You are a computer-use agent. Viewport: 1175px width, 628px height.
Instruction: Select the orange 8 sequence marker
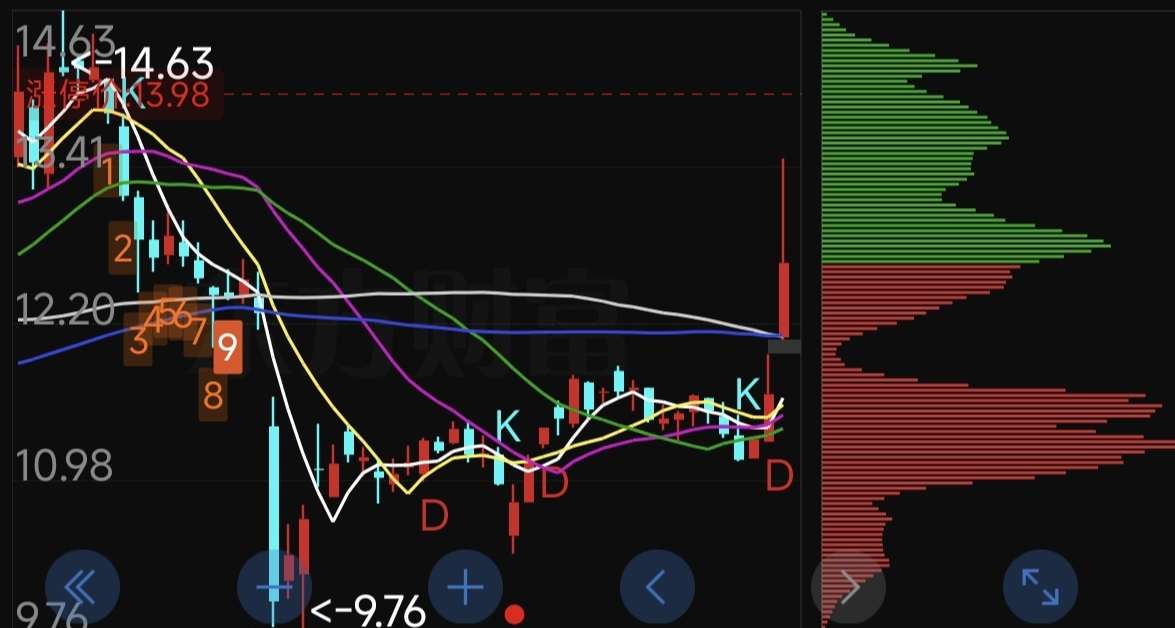click(x=214, y=396)
